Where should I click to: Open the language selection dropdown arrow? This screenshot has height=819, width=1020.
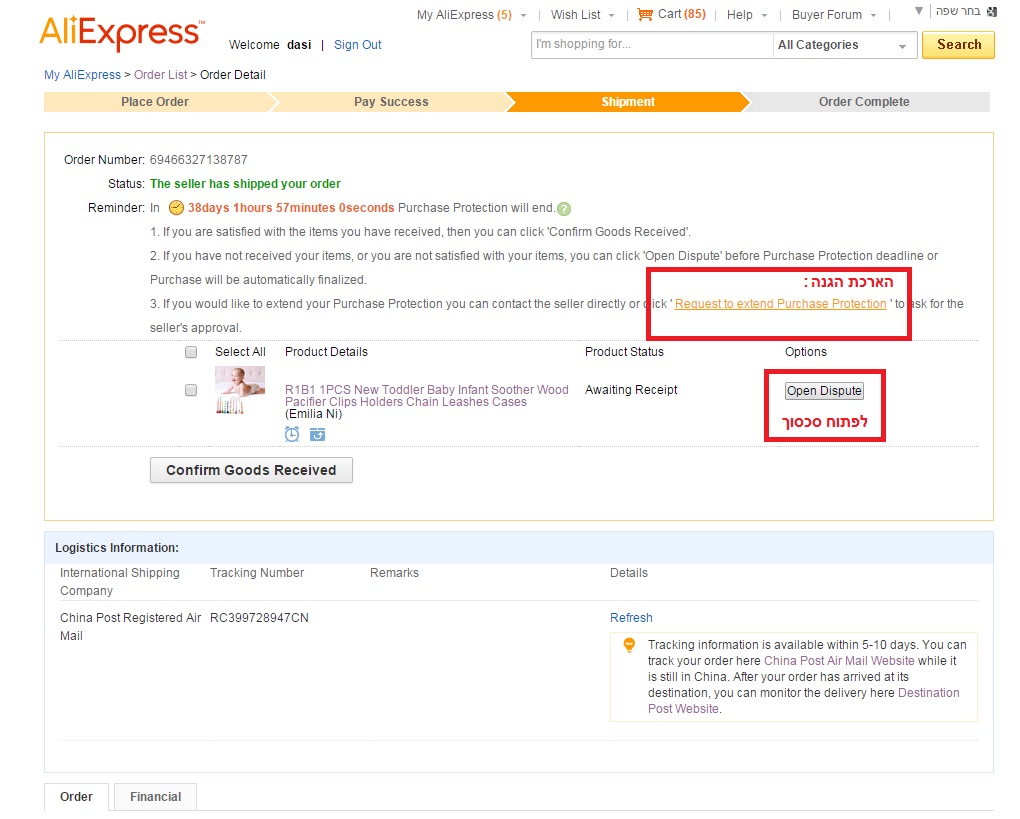(919, 10)
